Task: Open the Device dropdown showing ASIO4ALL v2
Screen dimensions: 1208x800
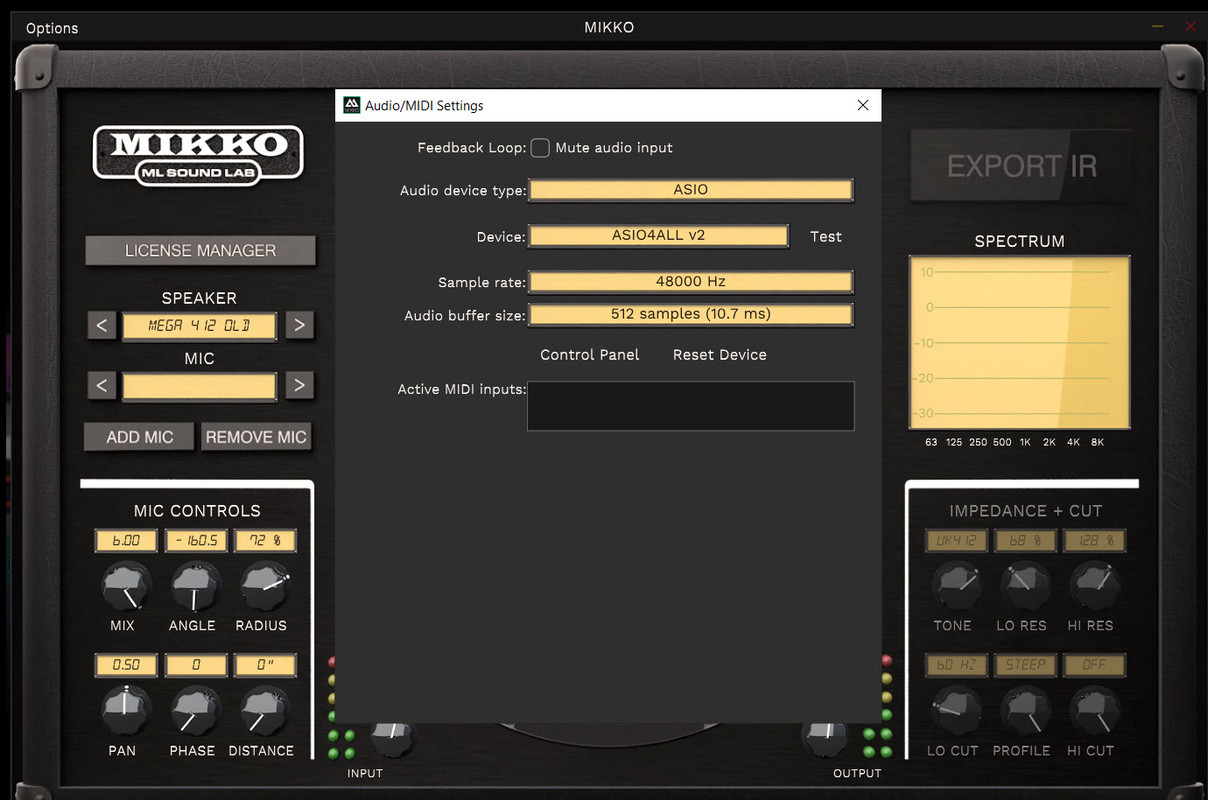Action: 659,236
